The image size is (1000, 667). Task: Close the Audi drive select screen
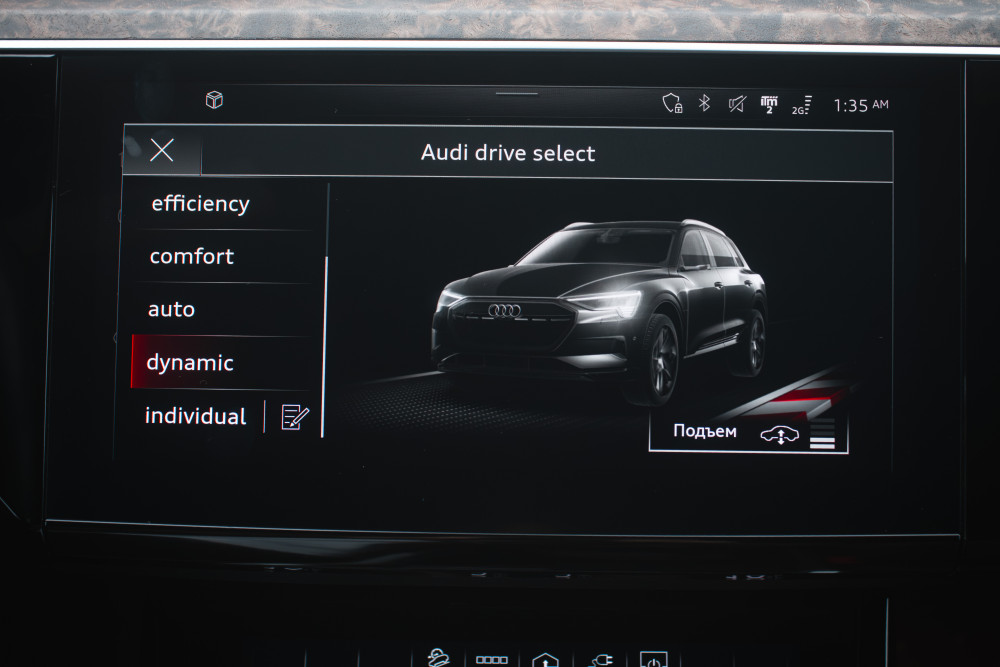pos(162,150)
